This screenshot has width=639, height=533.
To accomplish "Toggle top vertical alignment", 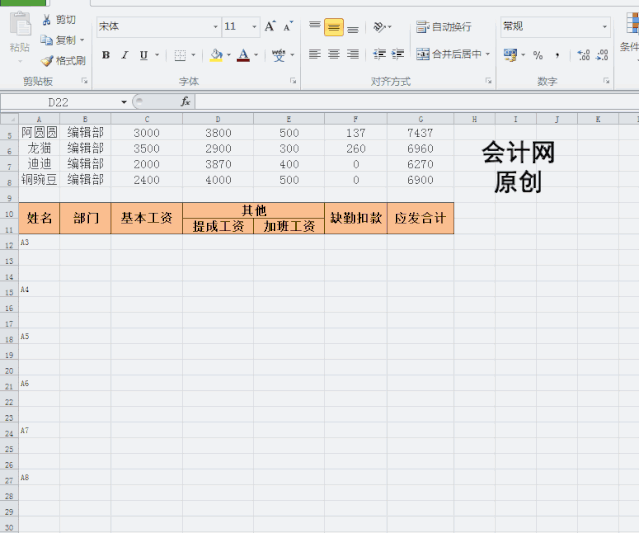I will [315, 27].
